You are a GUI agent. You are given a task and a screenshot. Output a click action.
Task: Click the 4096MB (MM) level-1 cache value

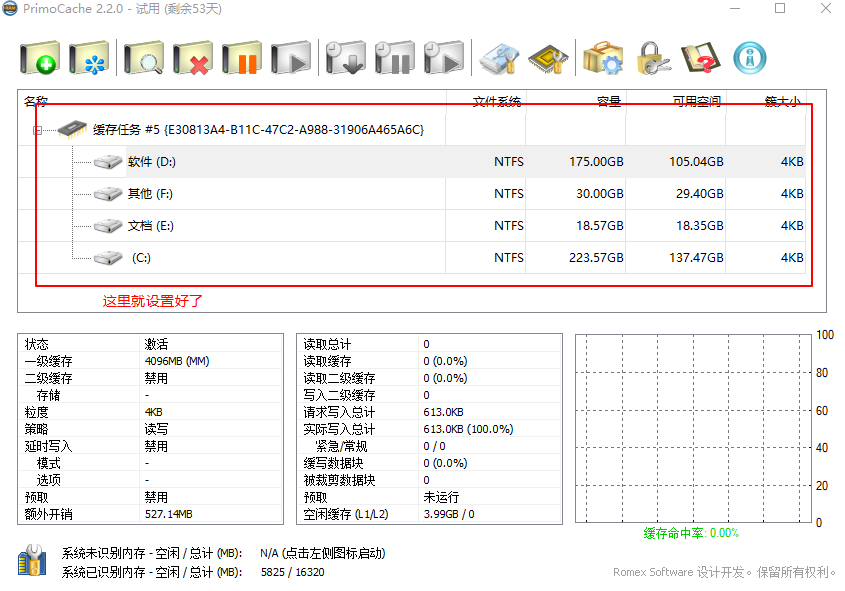(x=177, y=361)
